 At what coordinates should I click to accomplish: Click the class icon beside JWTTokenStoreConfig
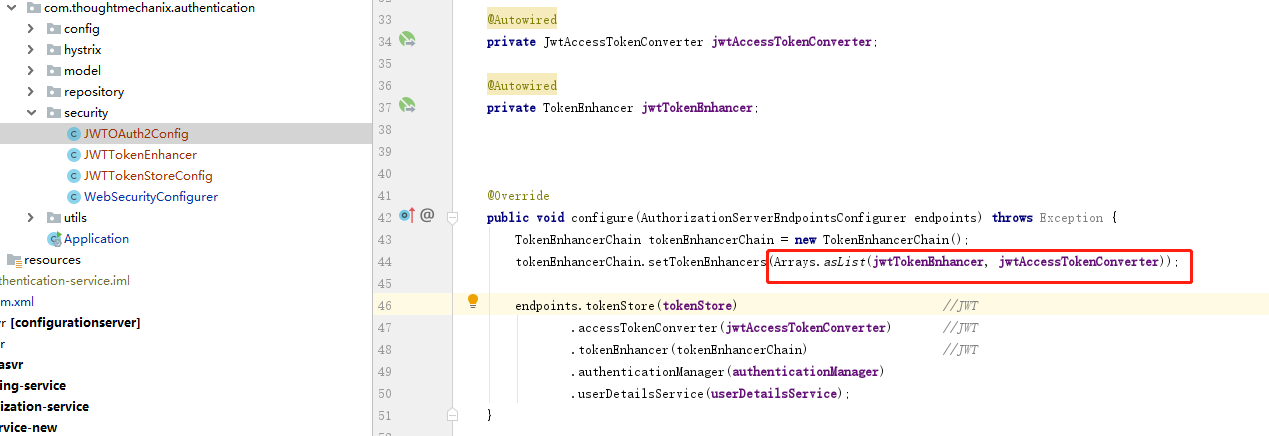coord(73,176)
